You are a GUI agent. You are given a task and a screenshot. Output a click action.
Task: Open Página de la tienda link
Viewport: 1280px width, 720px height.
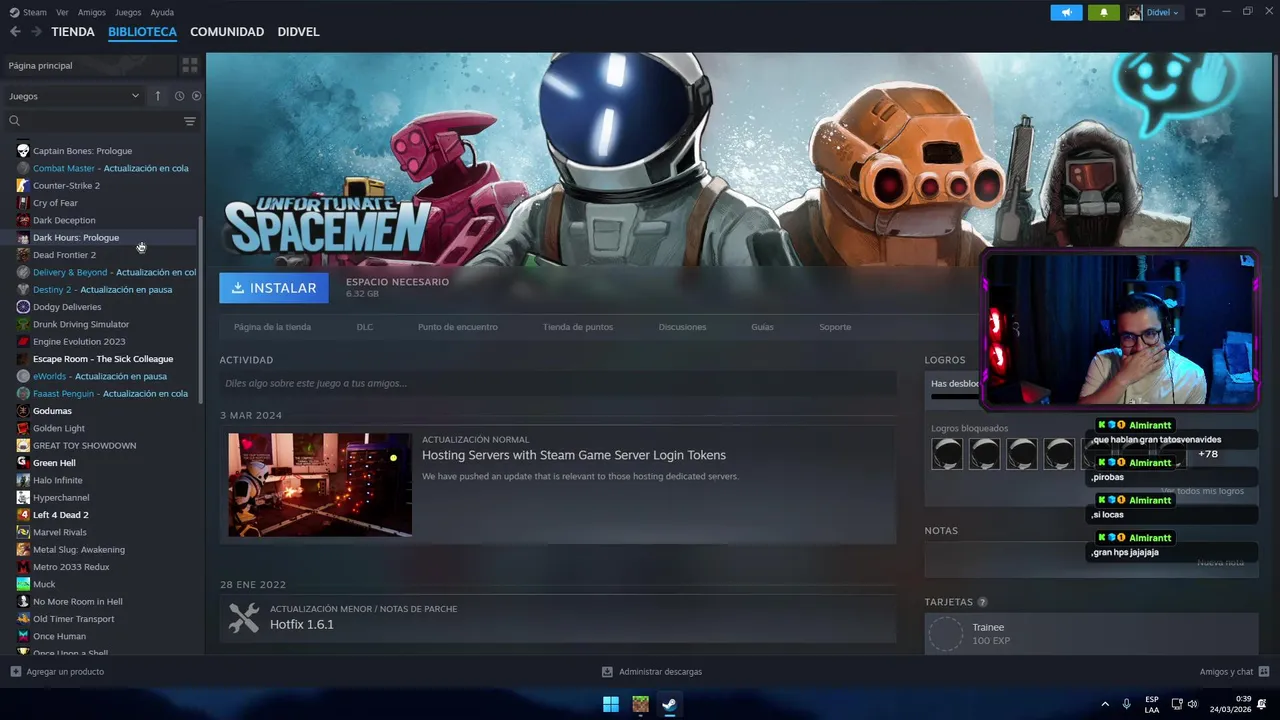pos(272,327)
